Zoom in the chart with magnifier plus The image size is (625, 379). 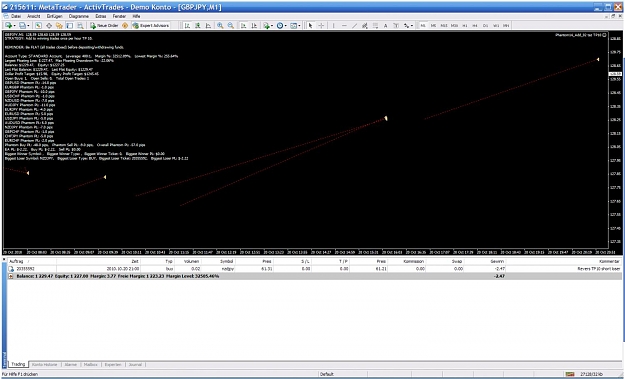(220, 26)
